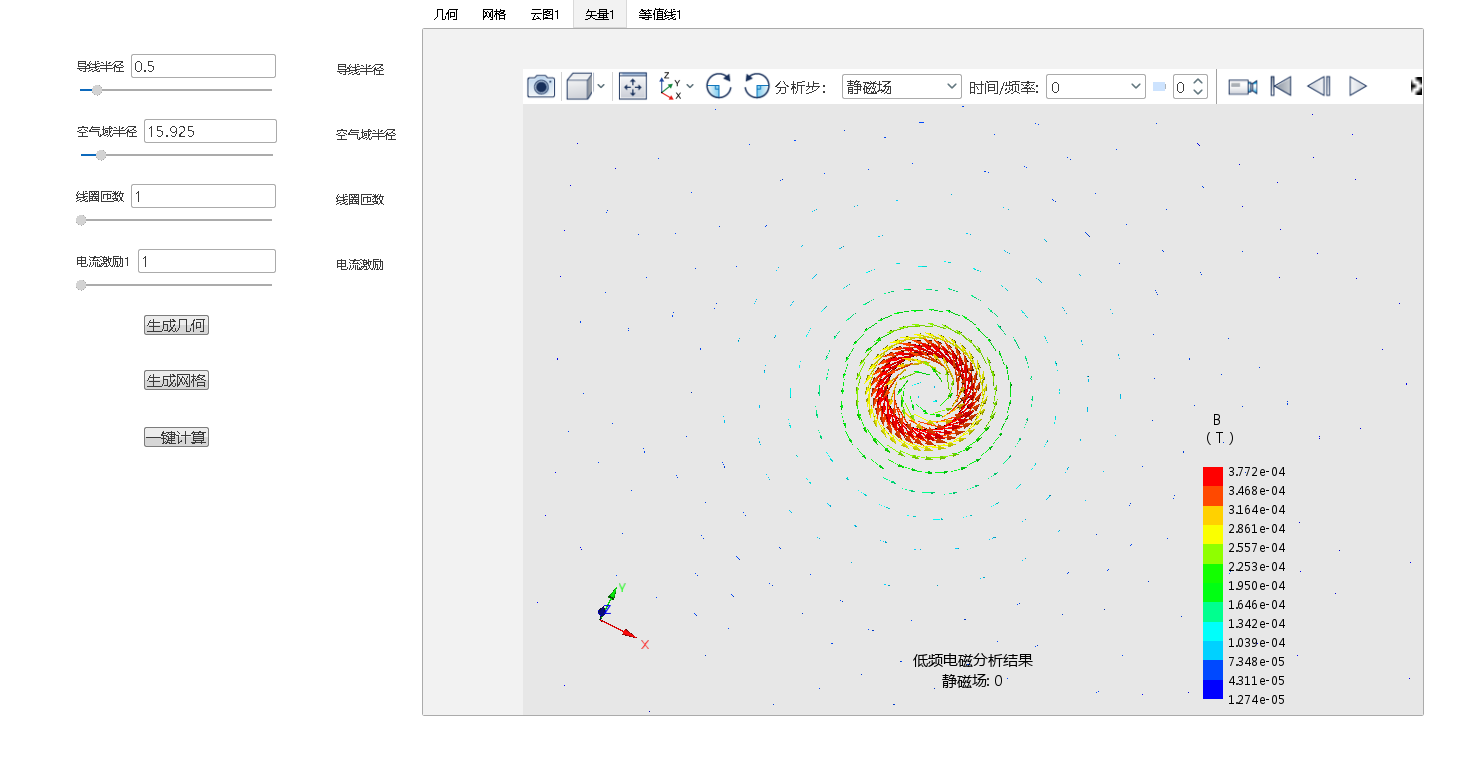Click the 线圈匝数 slider handle
The height and width of the screenshot is (775, 1479).
[x=81, y=220]
